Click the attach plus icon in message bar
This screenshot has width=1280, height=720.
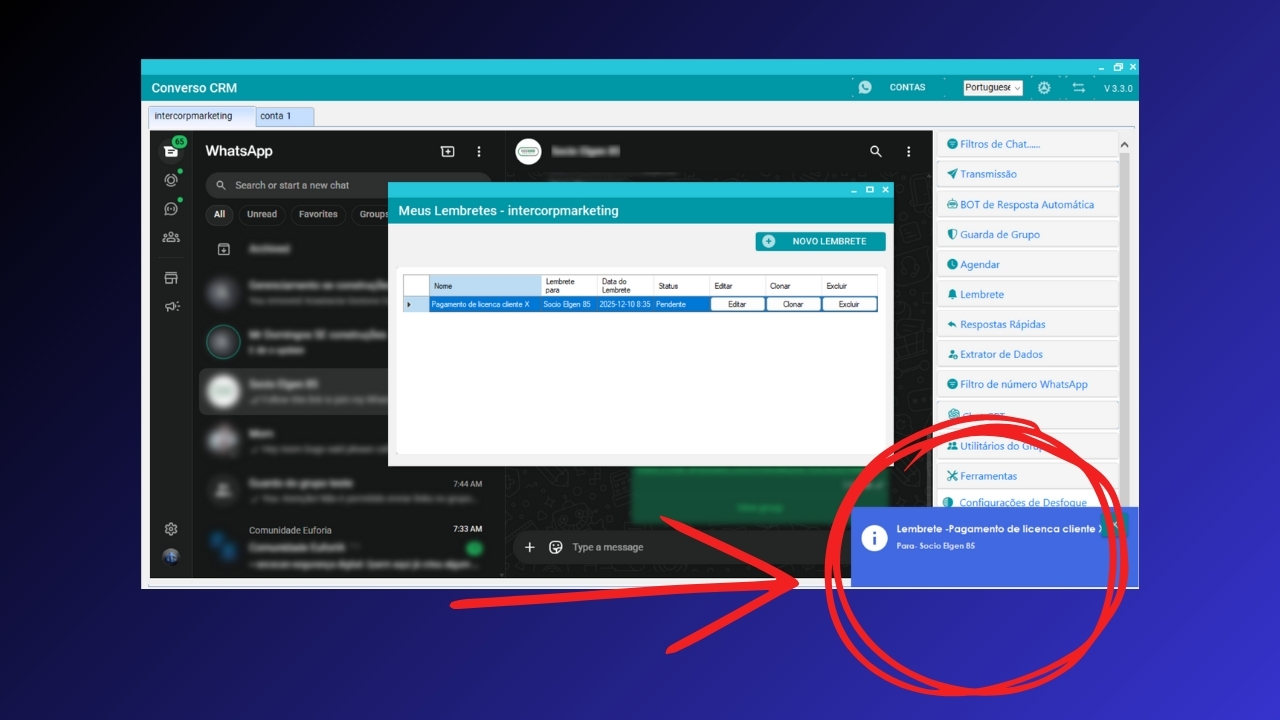coord(530,547)
